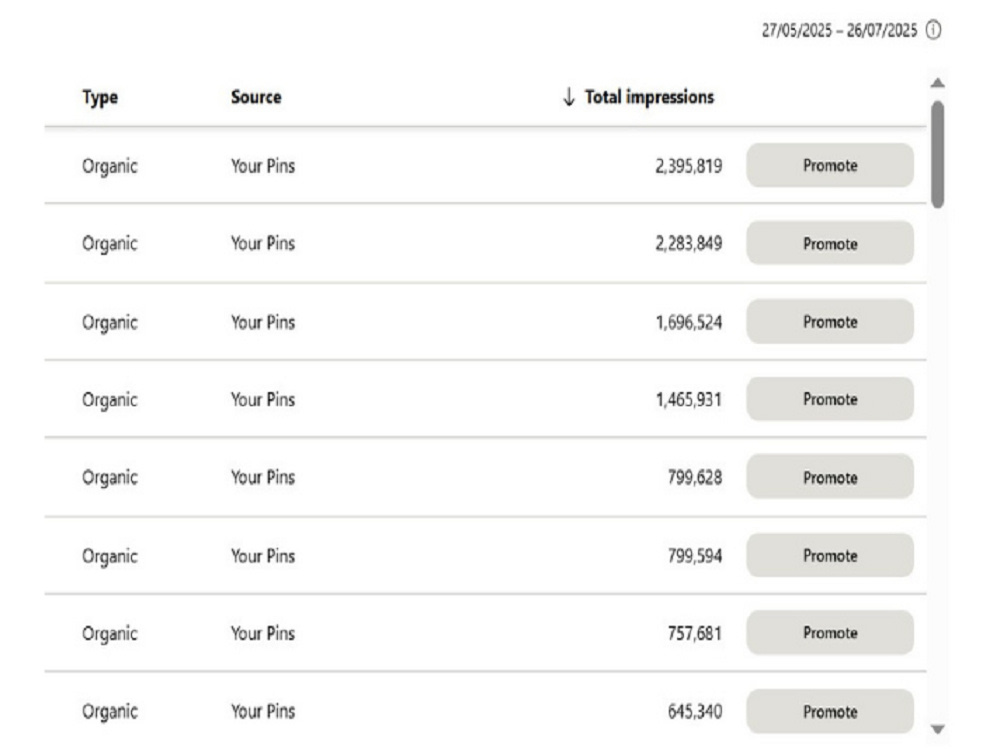
Task: Click Organic in the 799,628 row
Action: [x=110, y=479]
